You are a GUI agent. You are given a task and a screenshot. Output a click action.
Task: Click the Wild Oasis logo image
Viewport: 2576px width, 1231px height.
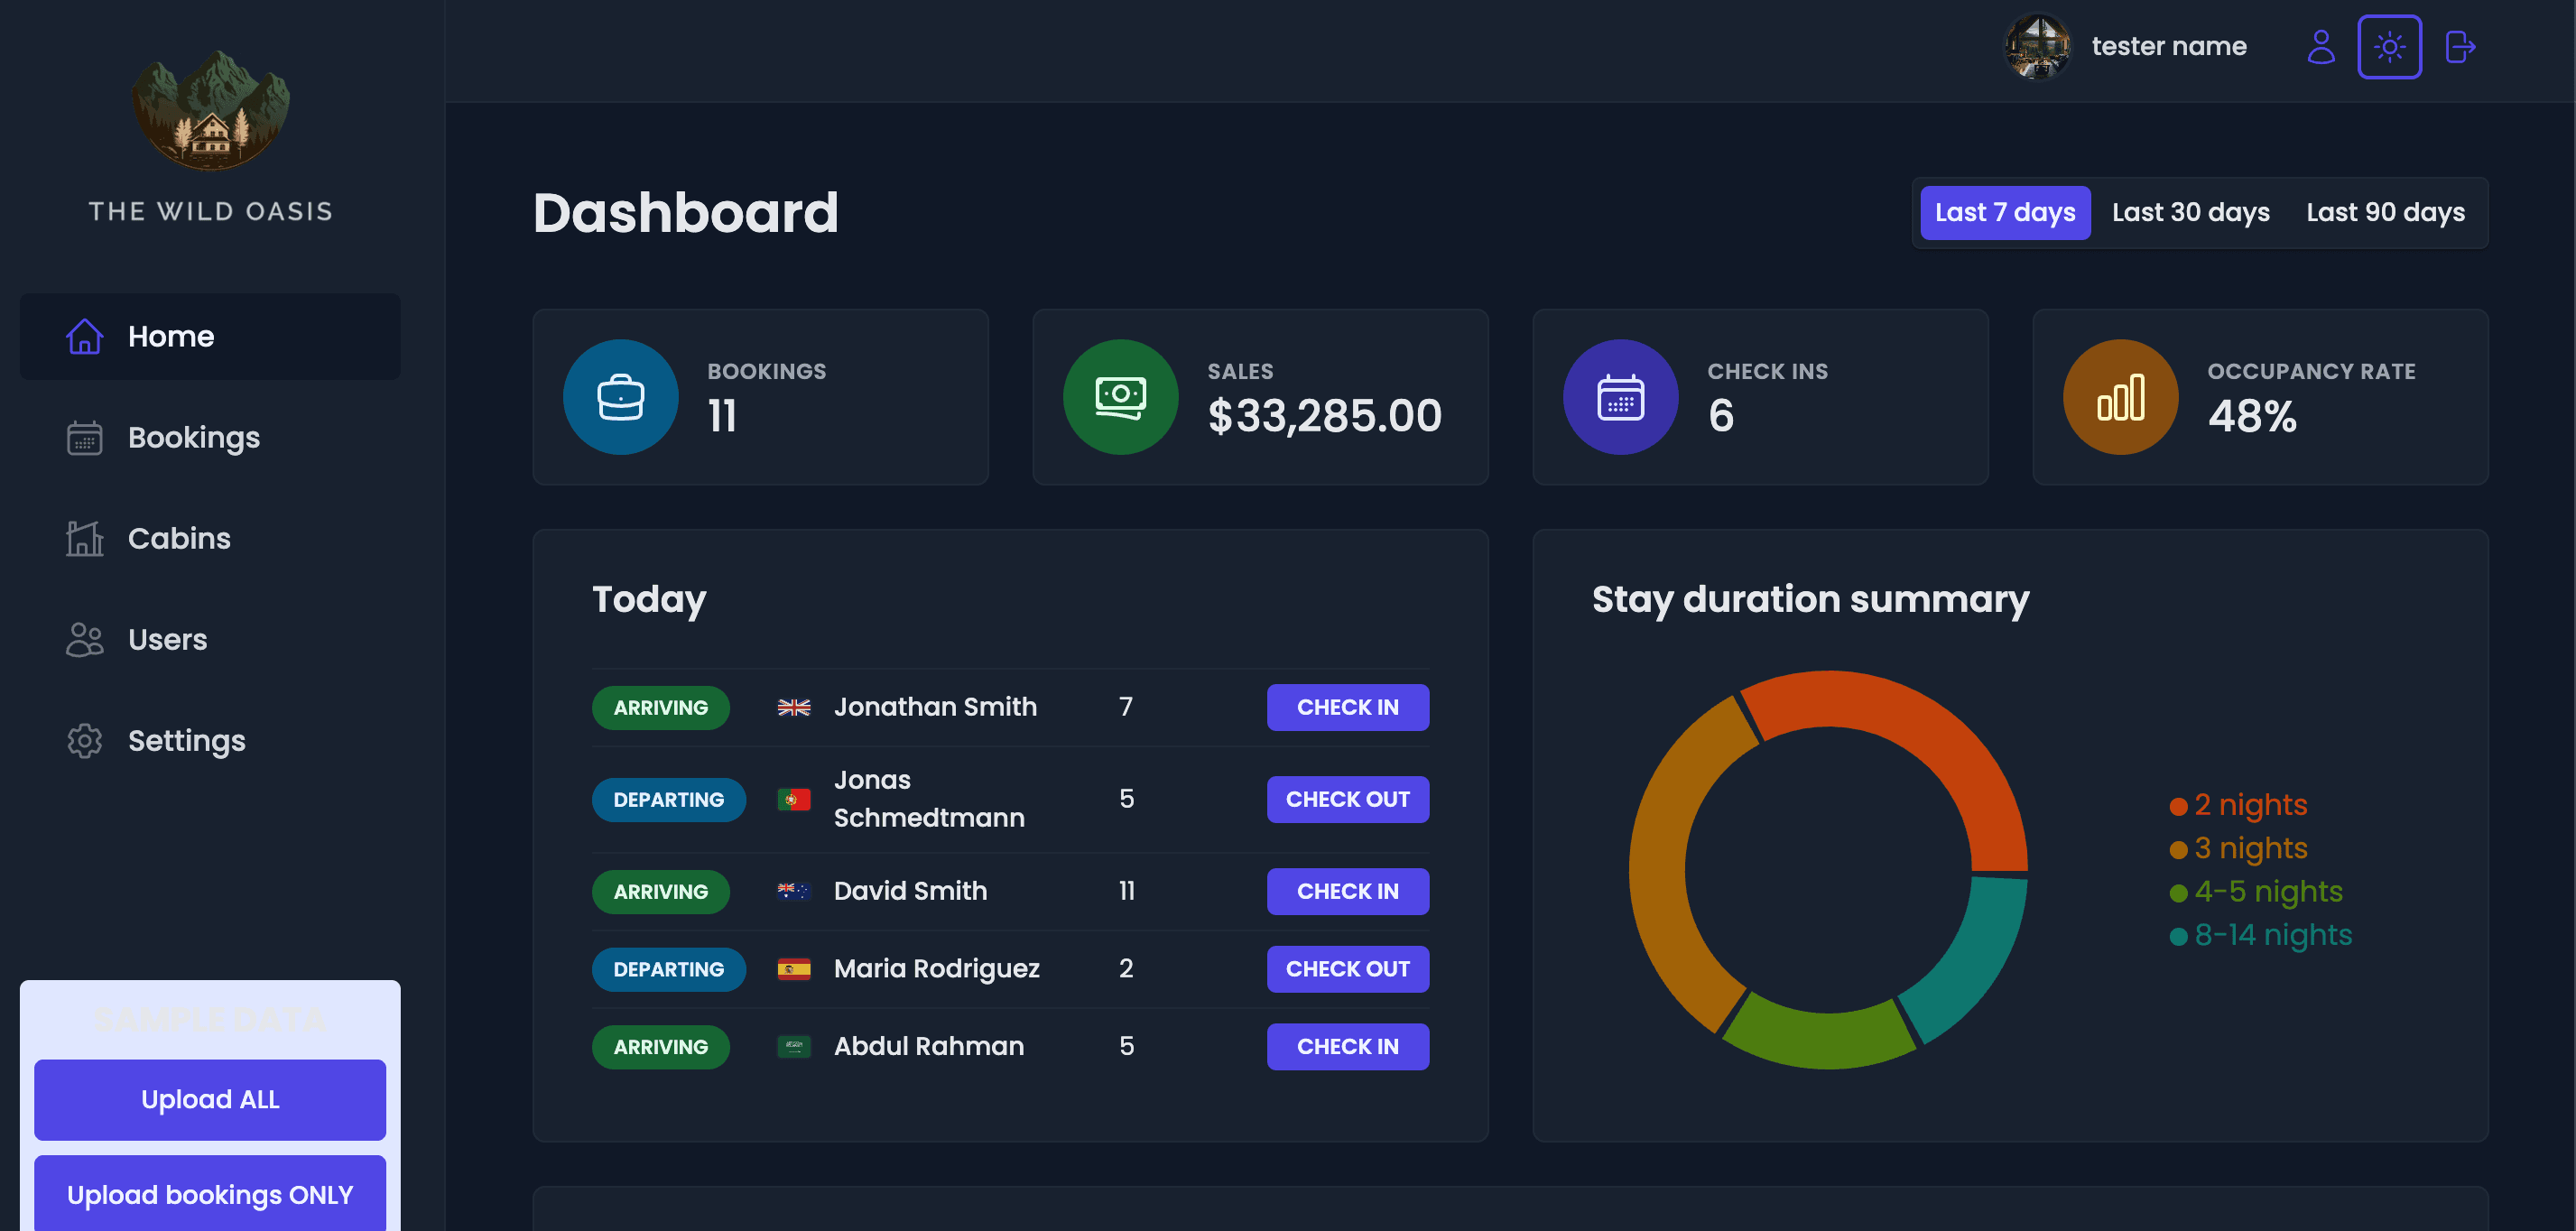[x=210, y=110]
